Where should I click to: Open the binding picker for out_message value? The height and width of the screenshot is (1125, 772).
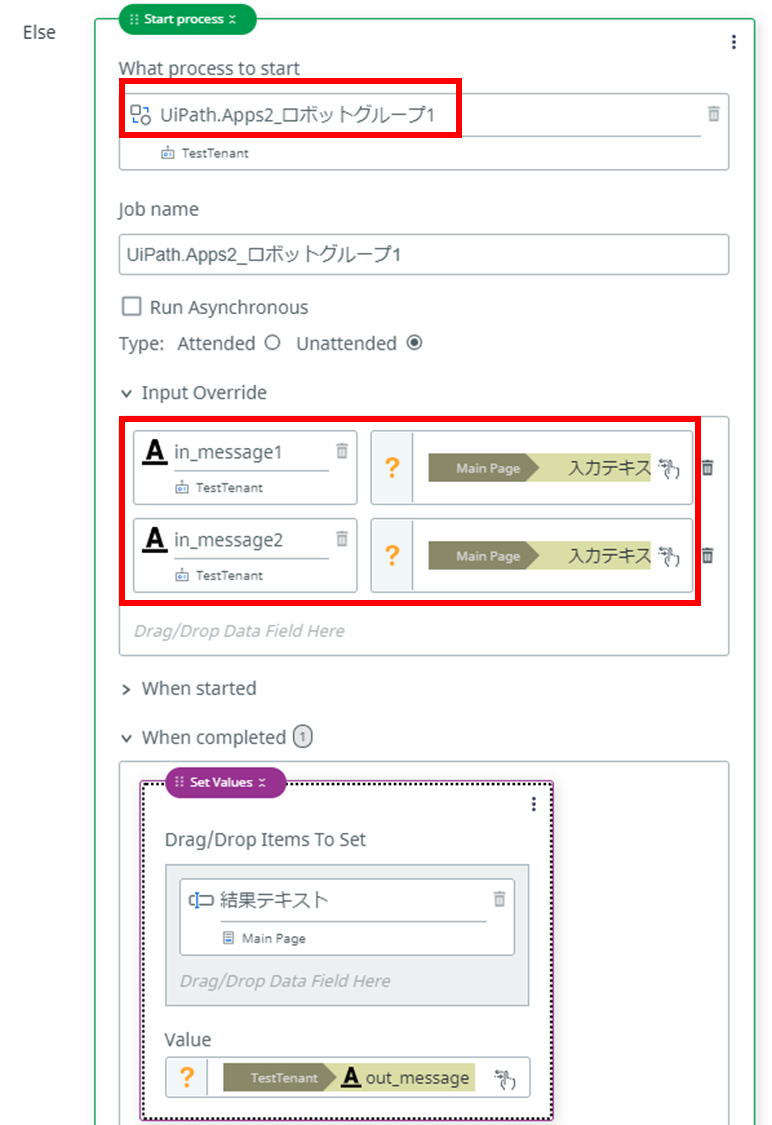click(504, 1078)
